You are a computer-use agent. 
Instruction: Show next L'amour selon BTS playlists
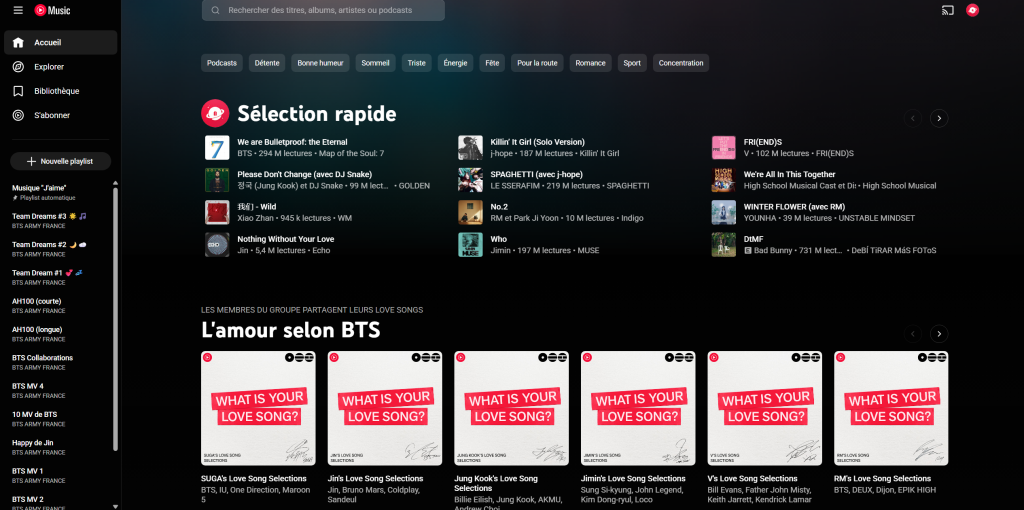938,334
